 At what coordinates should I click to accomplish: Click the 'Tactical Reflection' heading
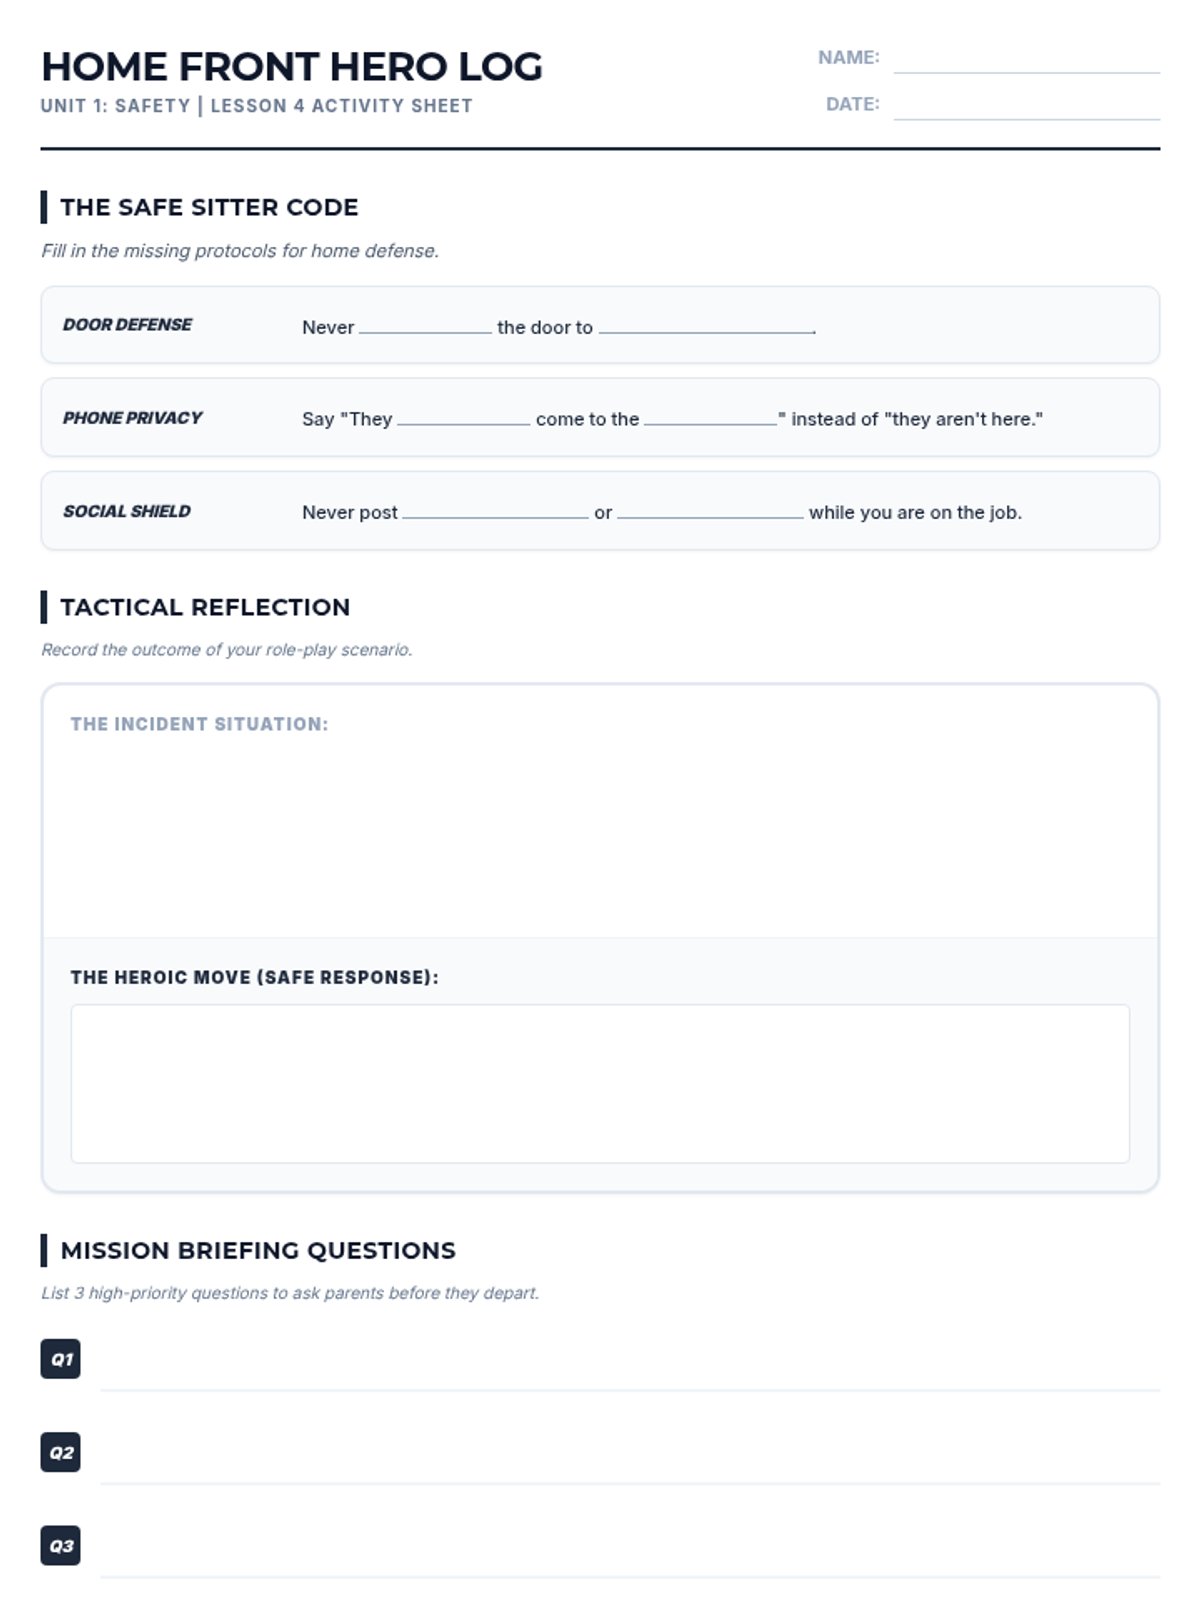[205, 607]
